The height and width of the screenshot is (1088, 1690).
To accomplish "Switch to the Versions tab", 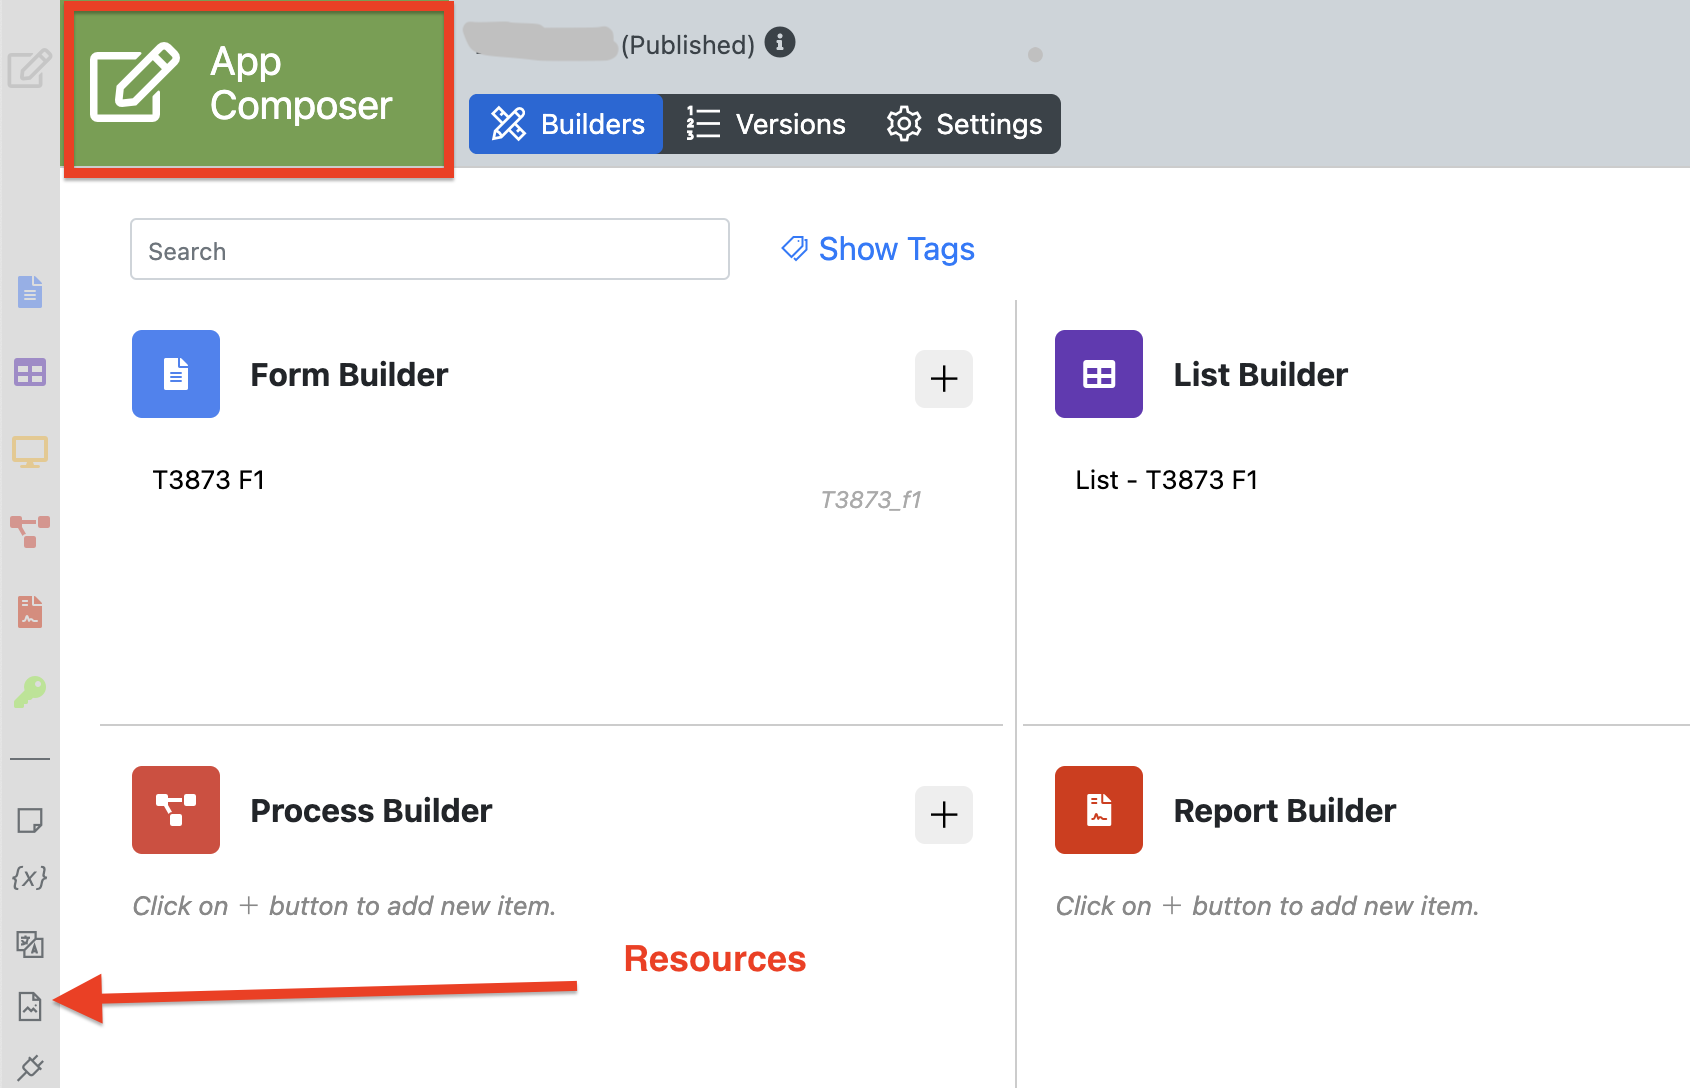I will (x=766, y=124).
